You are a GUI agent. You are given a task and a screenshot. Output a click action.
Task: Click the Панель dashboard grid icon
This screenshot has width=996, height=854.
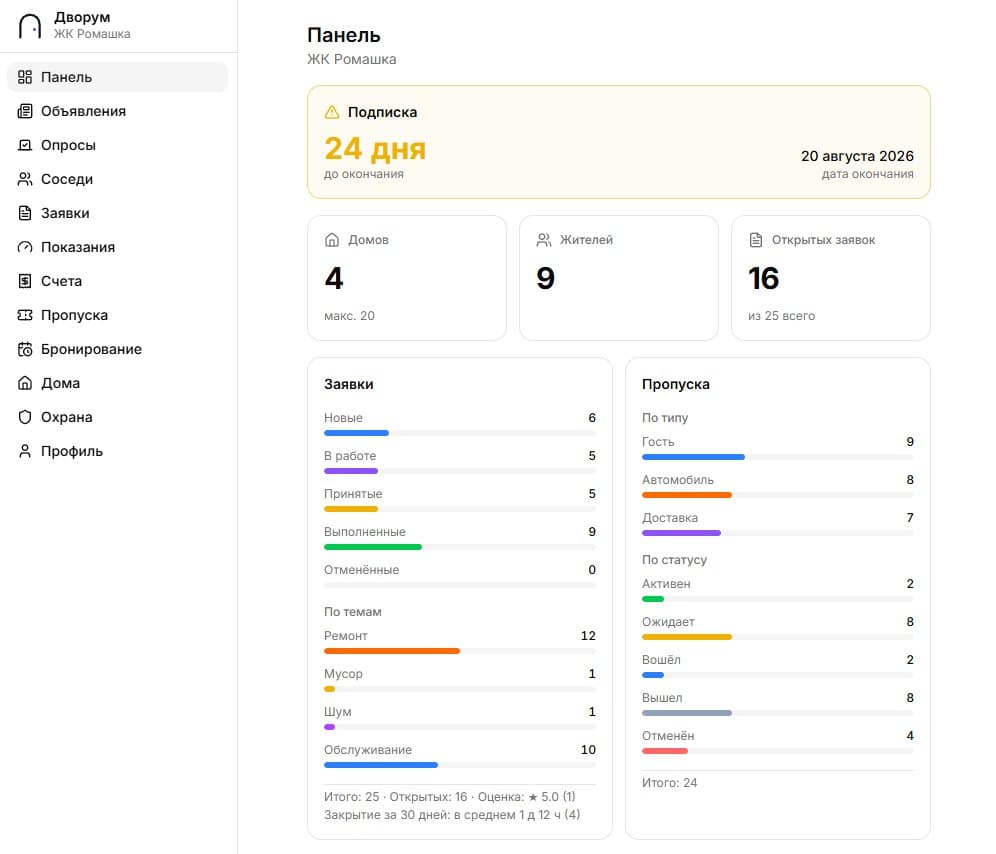tap(25, 77)
